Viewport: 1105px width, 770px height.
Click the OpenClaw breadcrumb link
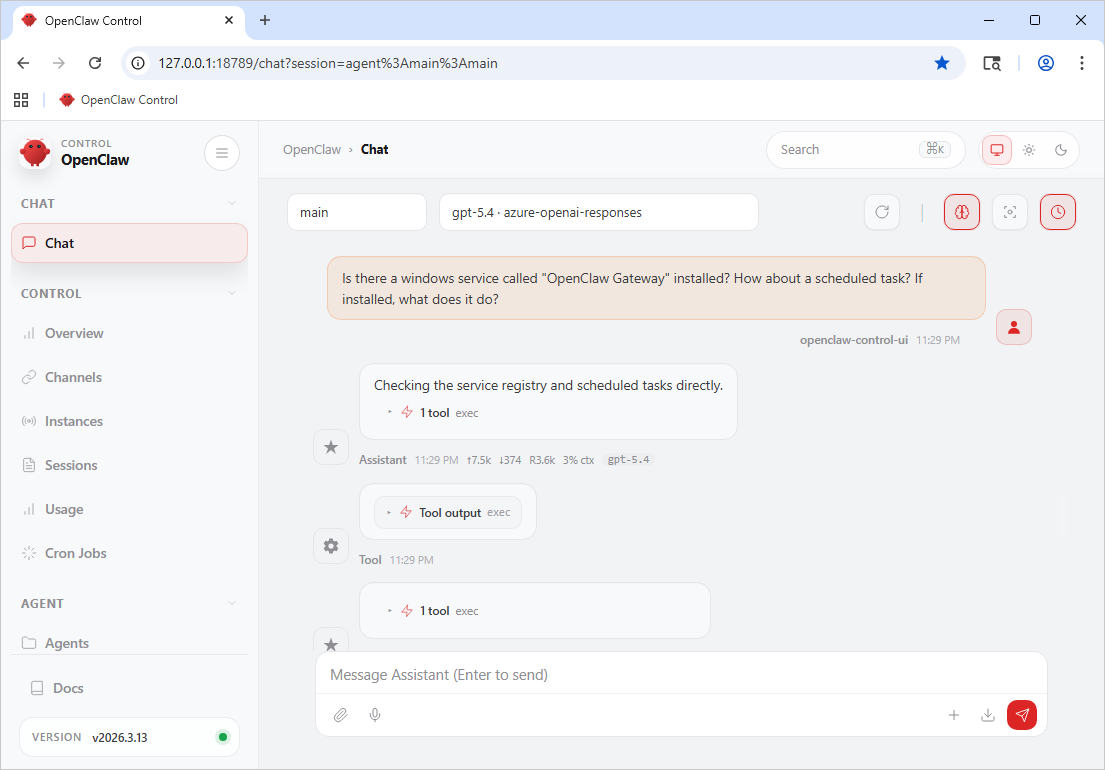tap(311, 150)
